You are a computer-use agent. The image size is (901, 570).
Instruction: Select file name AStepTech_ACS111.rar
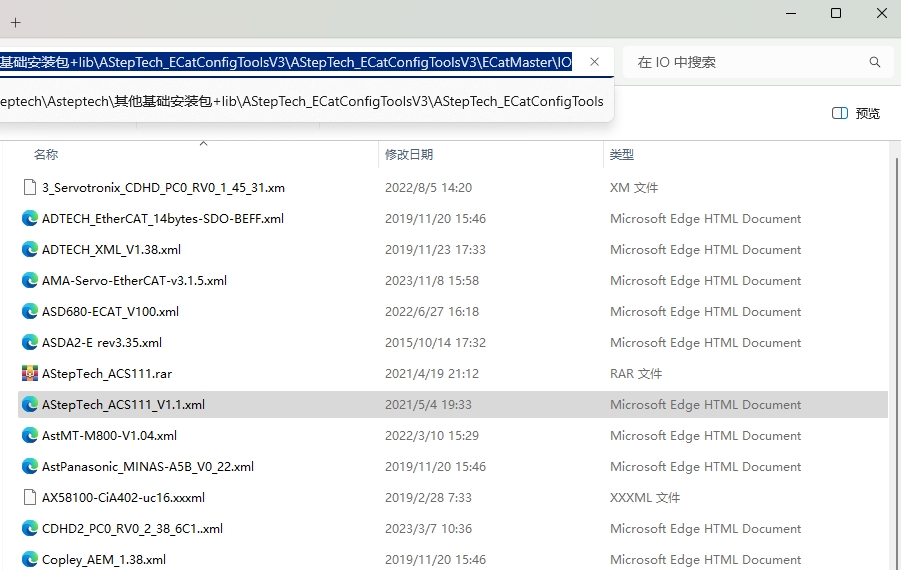tap(107, 374)
